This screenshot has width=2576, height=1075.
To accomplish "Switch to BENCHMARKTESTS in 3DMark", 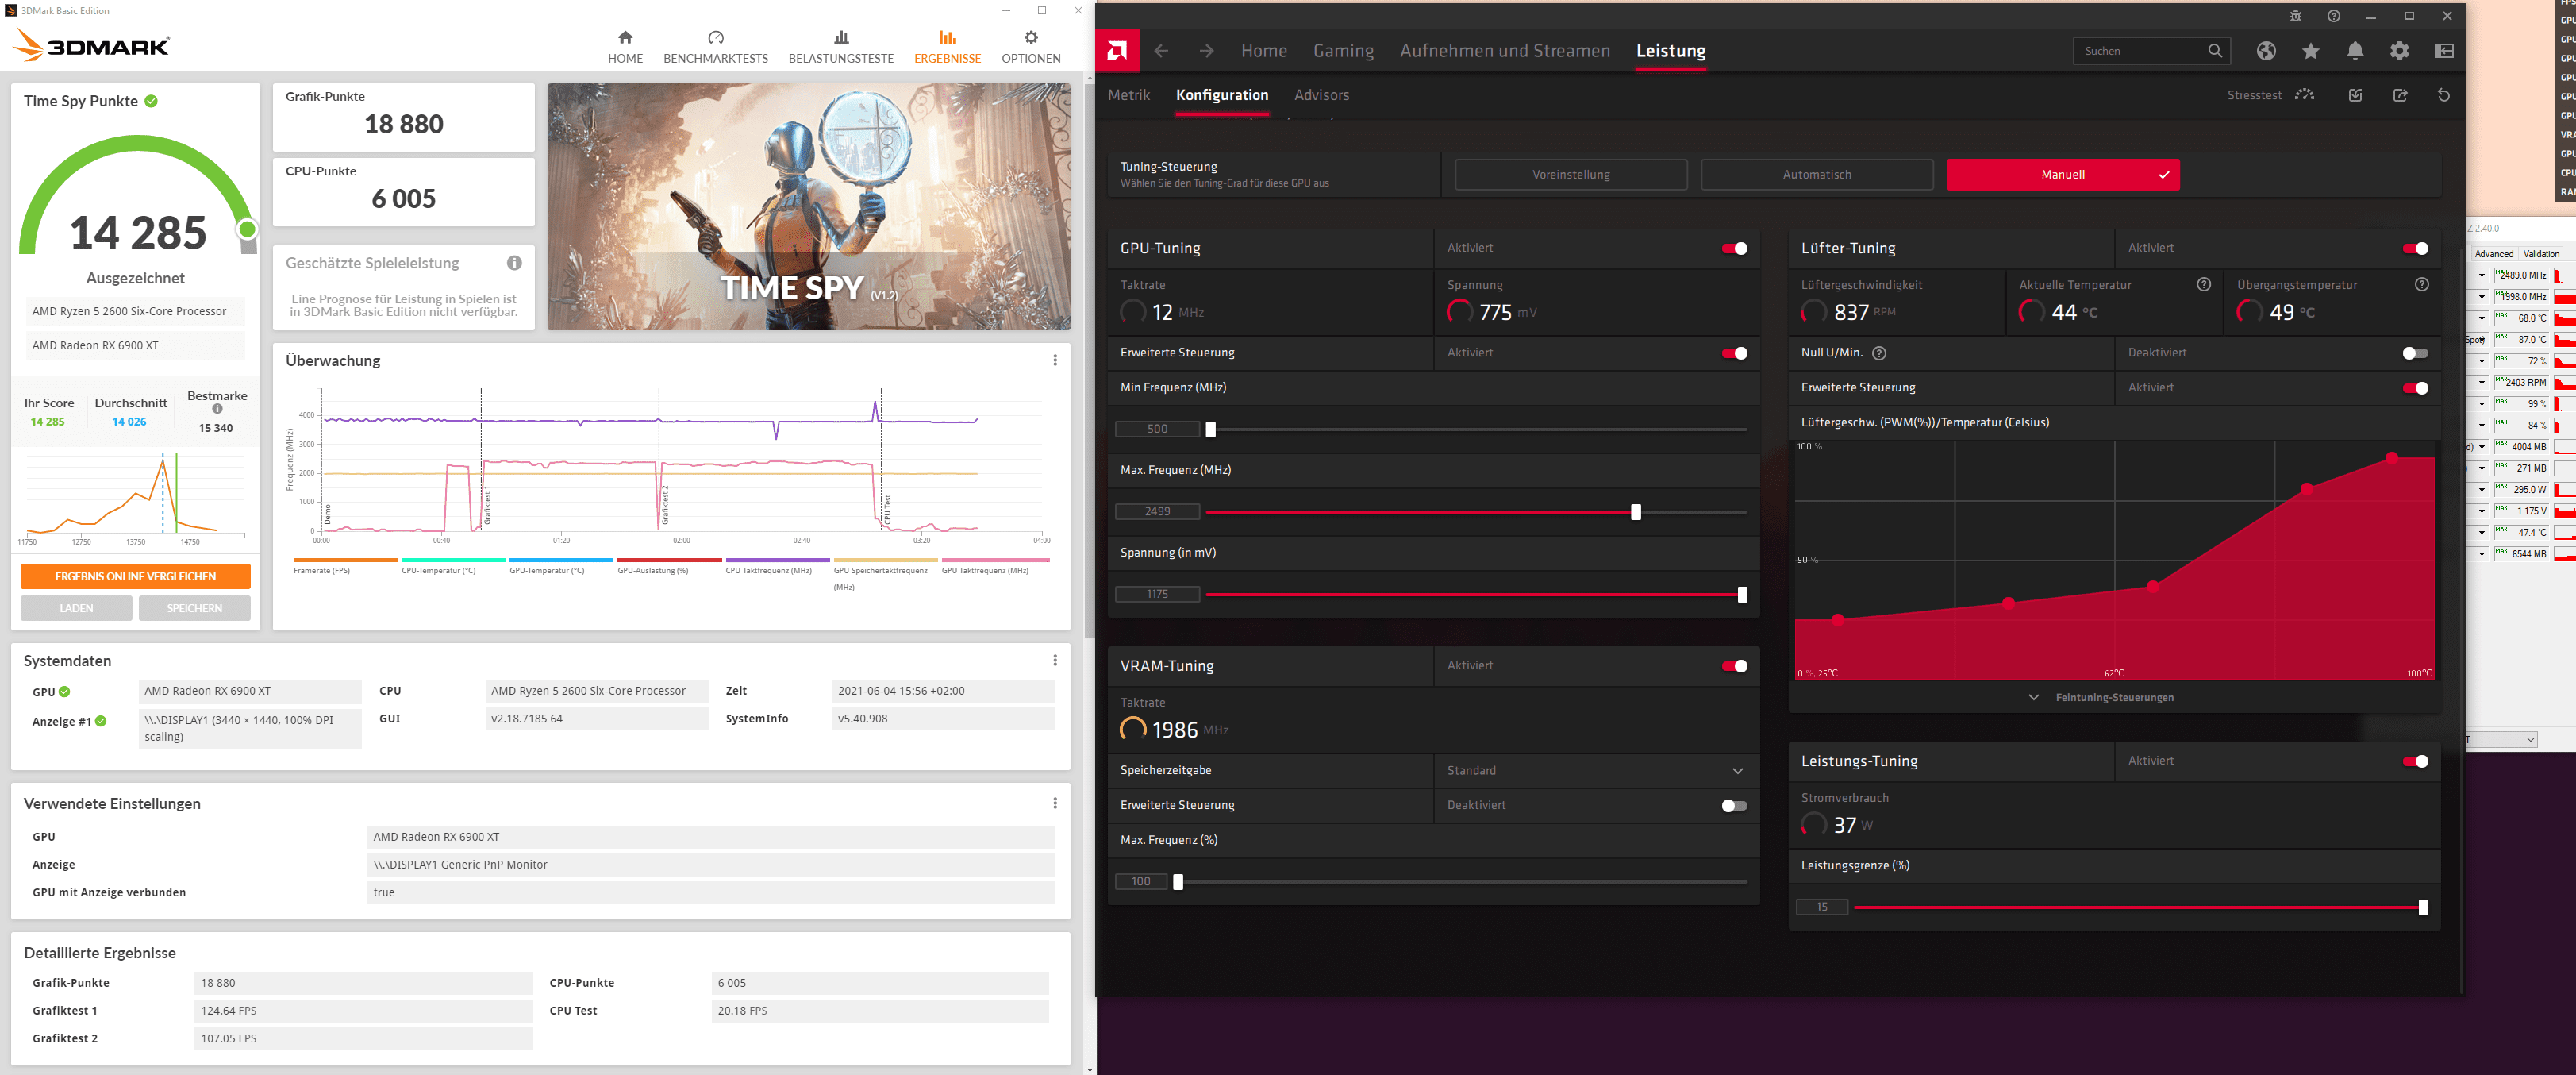I will point(716,47).
